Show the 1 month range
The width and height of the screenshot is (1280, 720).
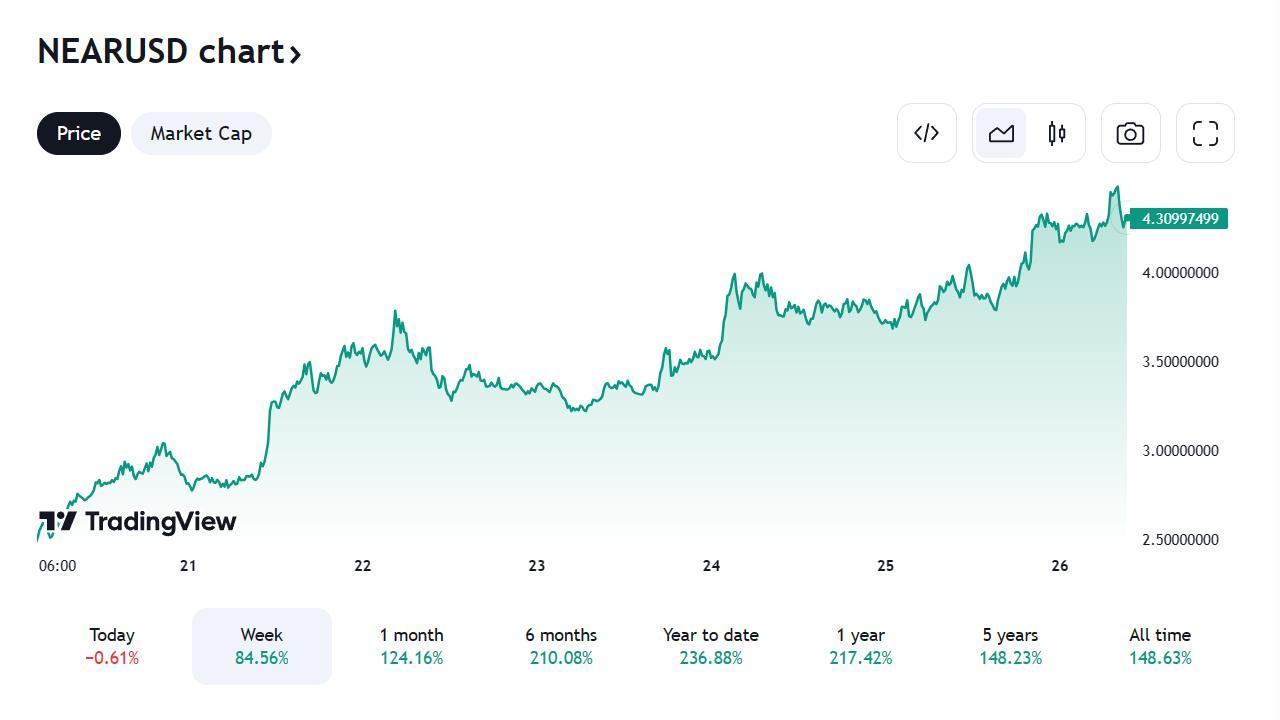coord(411,646)
